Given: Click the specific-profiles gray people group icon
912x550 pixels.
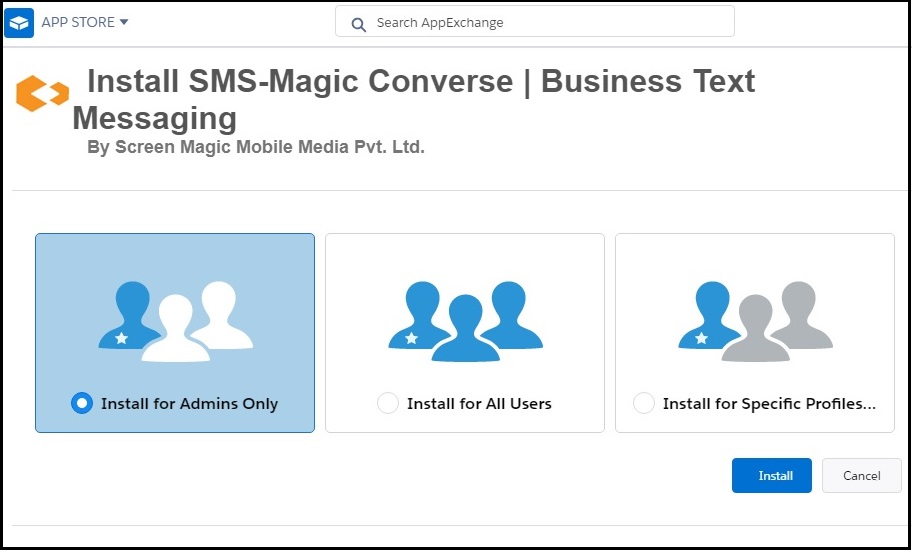Looking at the screenshot, I should 756,321.
